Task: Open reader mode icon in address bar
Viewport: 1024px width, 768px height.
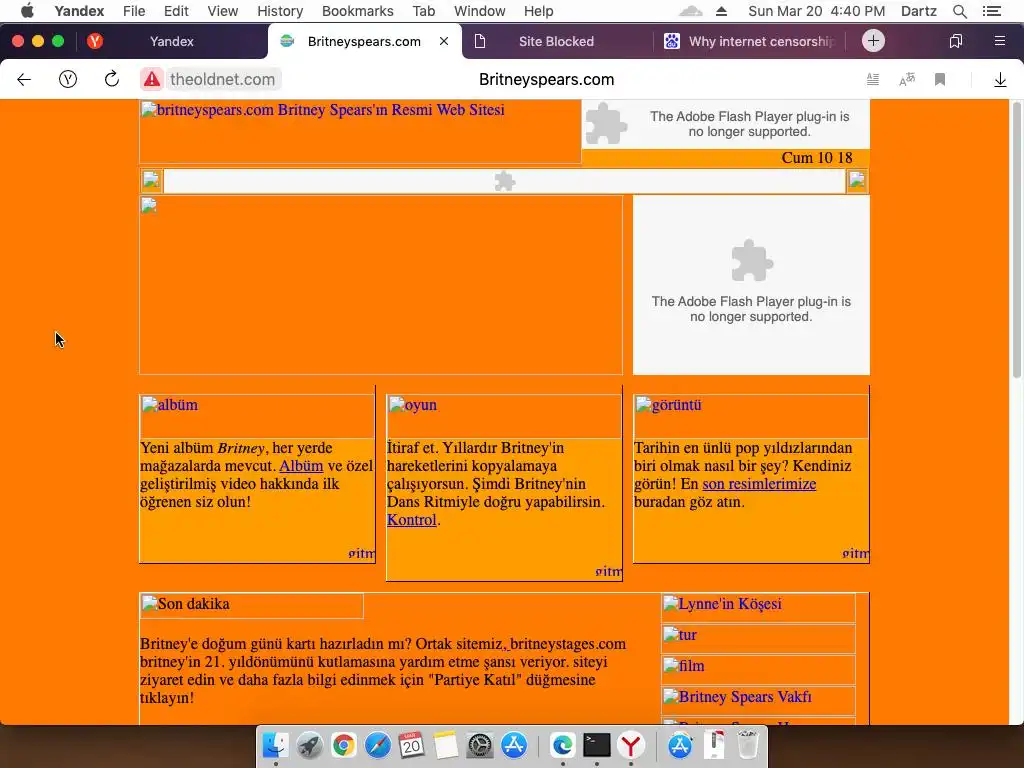Action: coord(872,80)
